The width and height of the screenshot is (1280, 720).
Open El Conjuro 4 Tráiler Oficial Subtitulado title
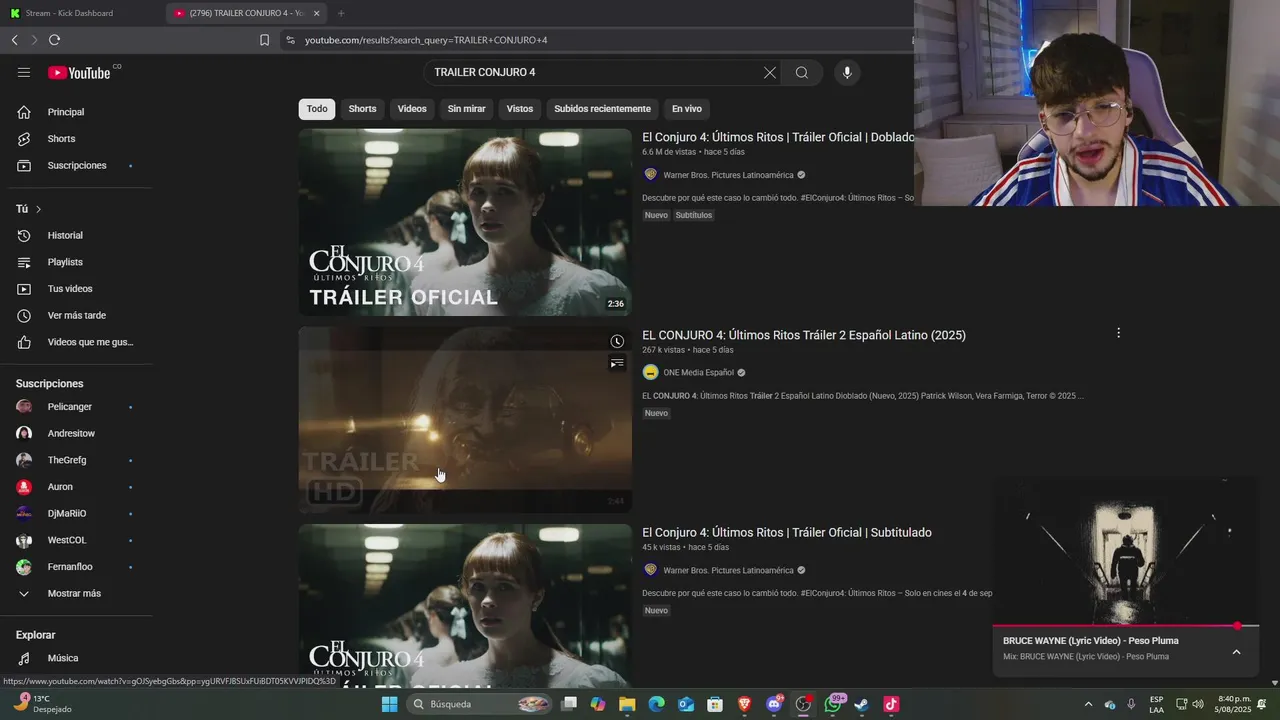787,532
